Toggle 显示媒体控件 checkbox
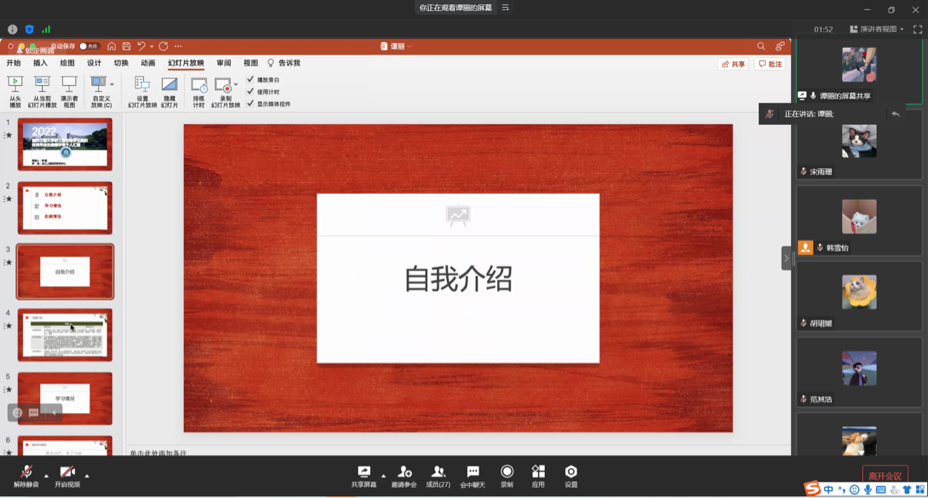 click(x=250, y=104)
